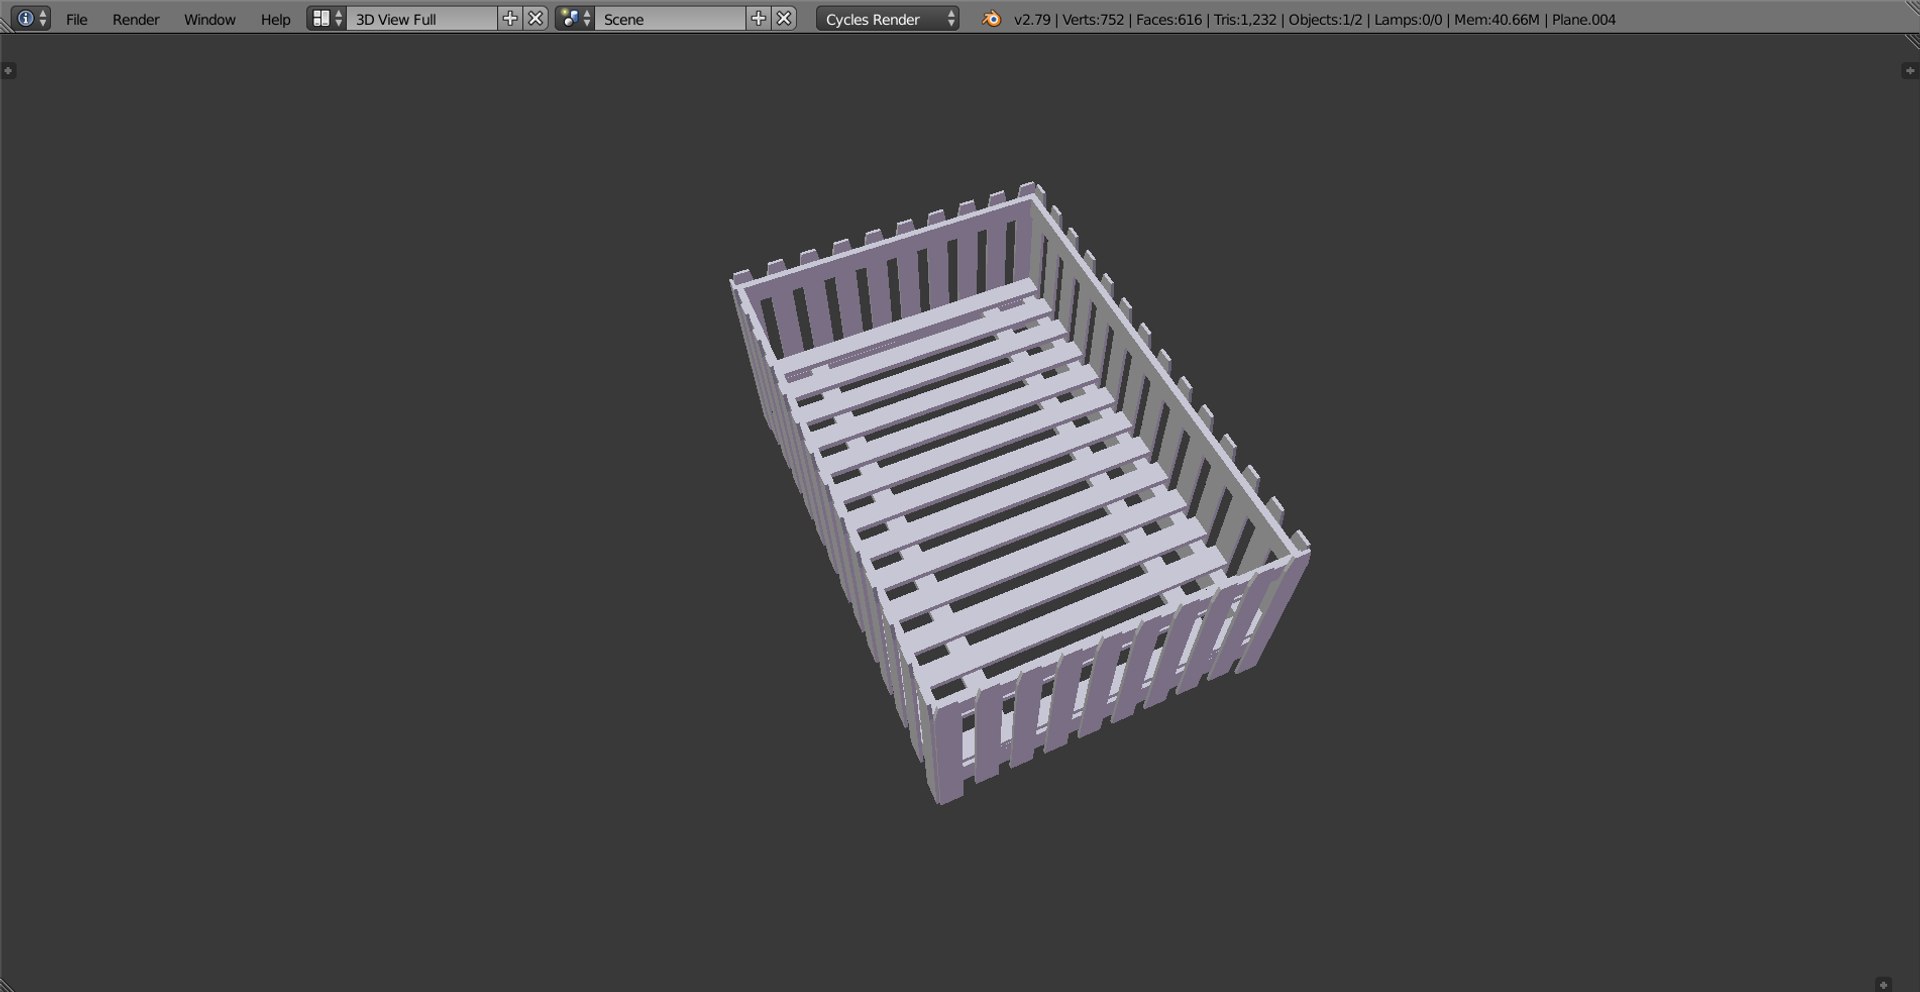This screenshot has width=1920, height=992.
Task: Click the Blender logo icon
Action: click(991, 19)
